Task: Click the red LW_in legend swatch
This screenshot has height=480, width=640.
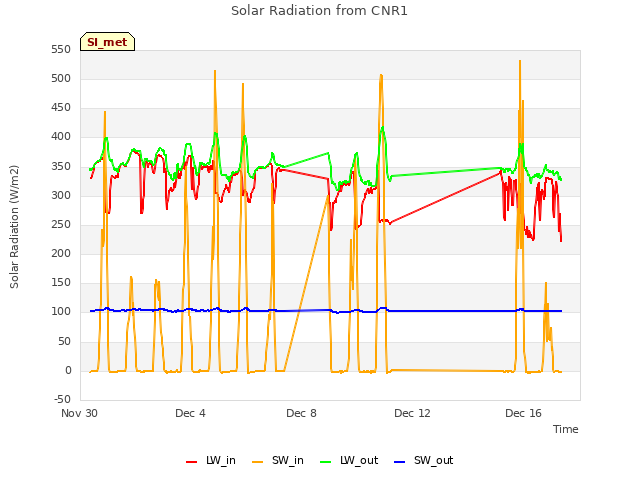Action: click(191, 462)
